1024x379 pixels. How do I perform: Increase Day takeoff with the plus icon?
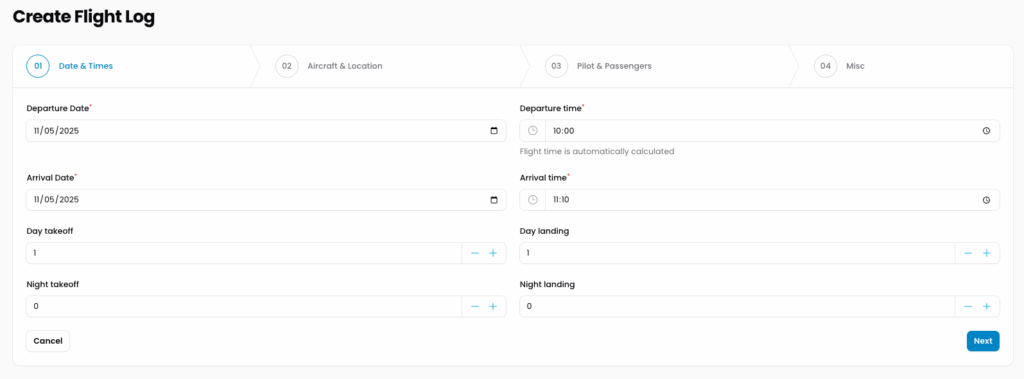pos(493,253)
